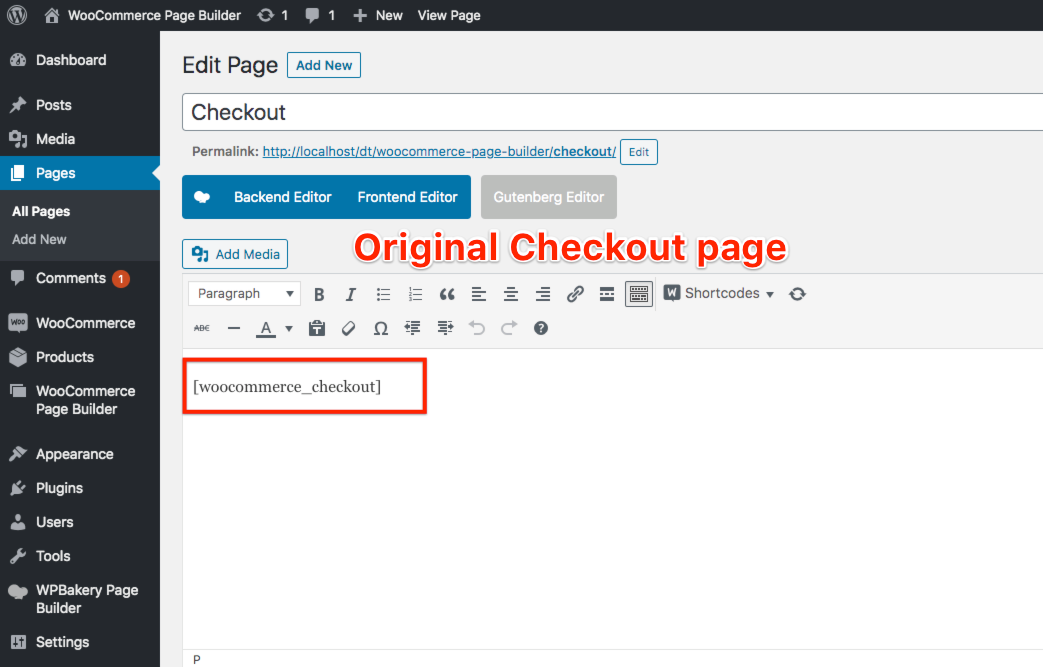Screen dimensions: 1043x667
Task: Toggle bold formatting
Action: pos(319,294)
